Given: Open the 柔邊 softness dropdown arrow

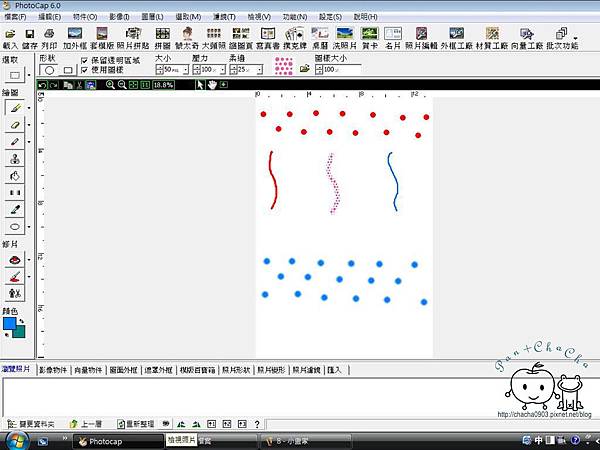Looking at the screenshot, I should (x=260, y=70).
